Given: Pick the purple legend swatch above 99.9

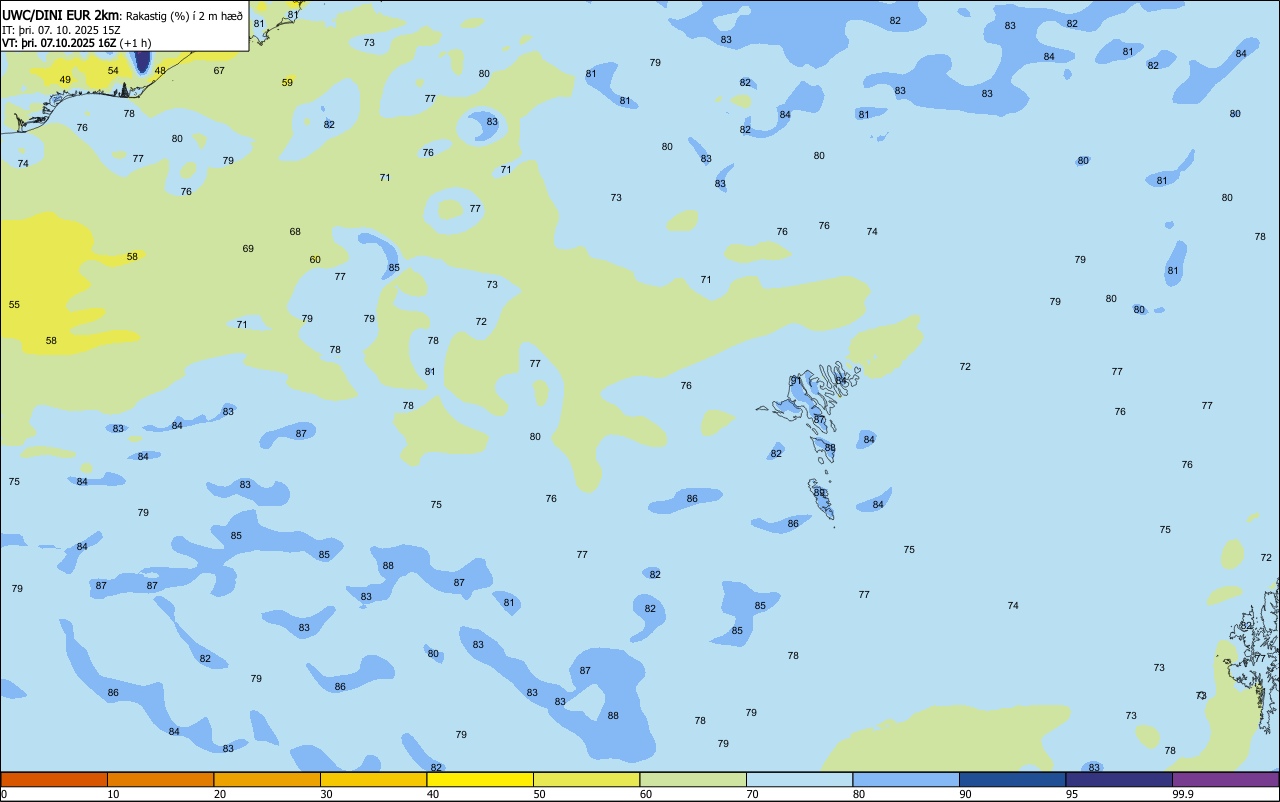Looking at the screenshot, I should (1225, 779).
